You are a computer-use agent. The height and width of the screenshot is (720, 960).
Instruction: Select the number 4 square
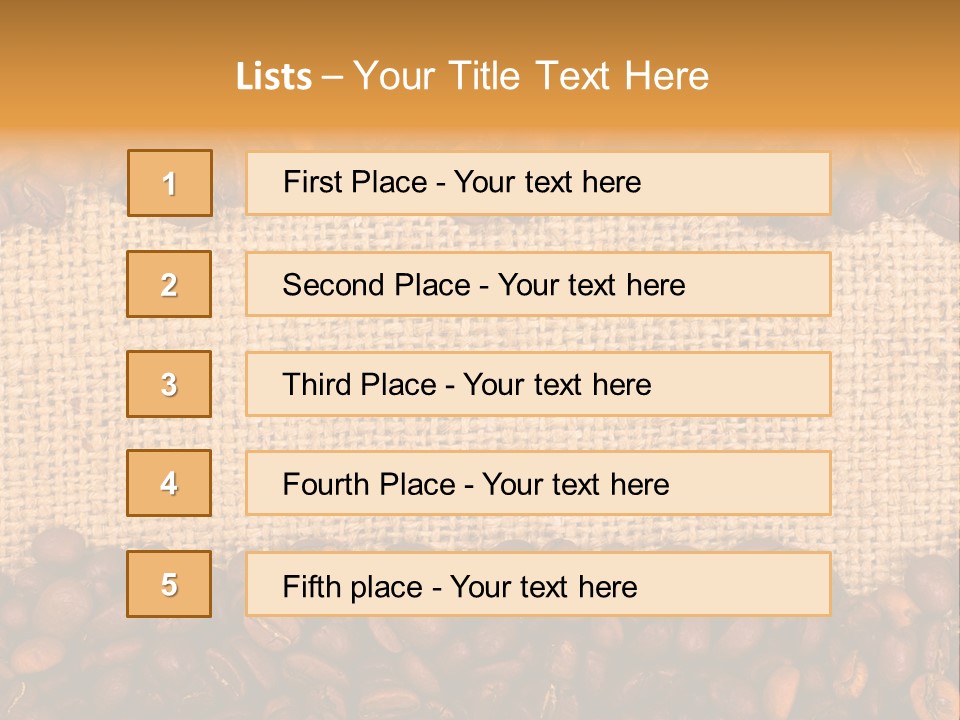169,483
